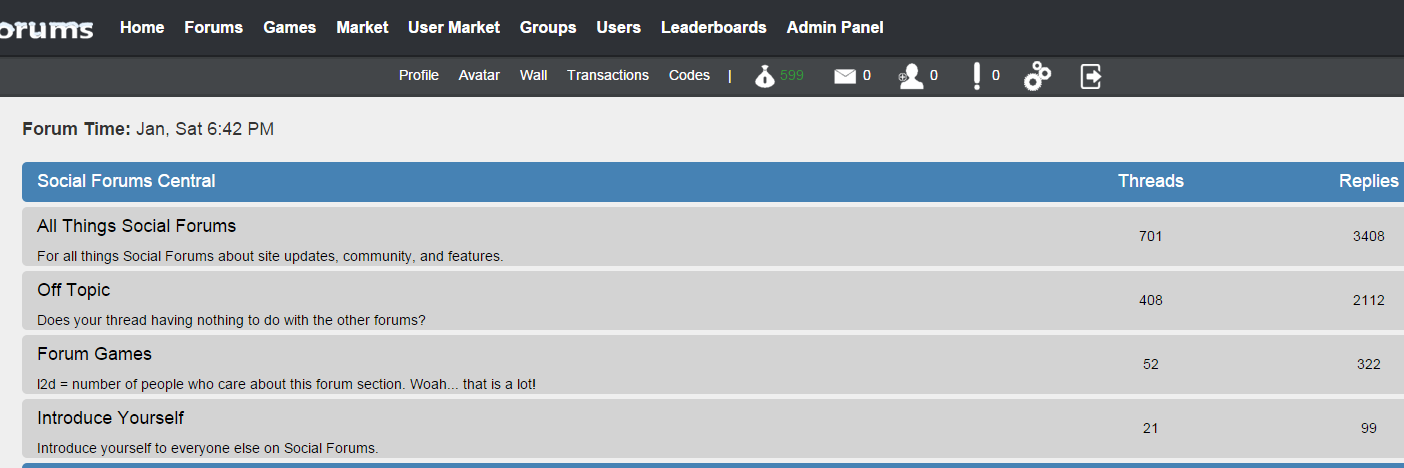
Task: Click the Threads column header
Action: click(x=1151, y=181)
